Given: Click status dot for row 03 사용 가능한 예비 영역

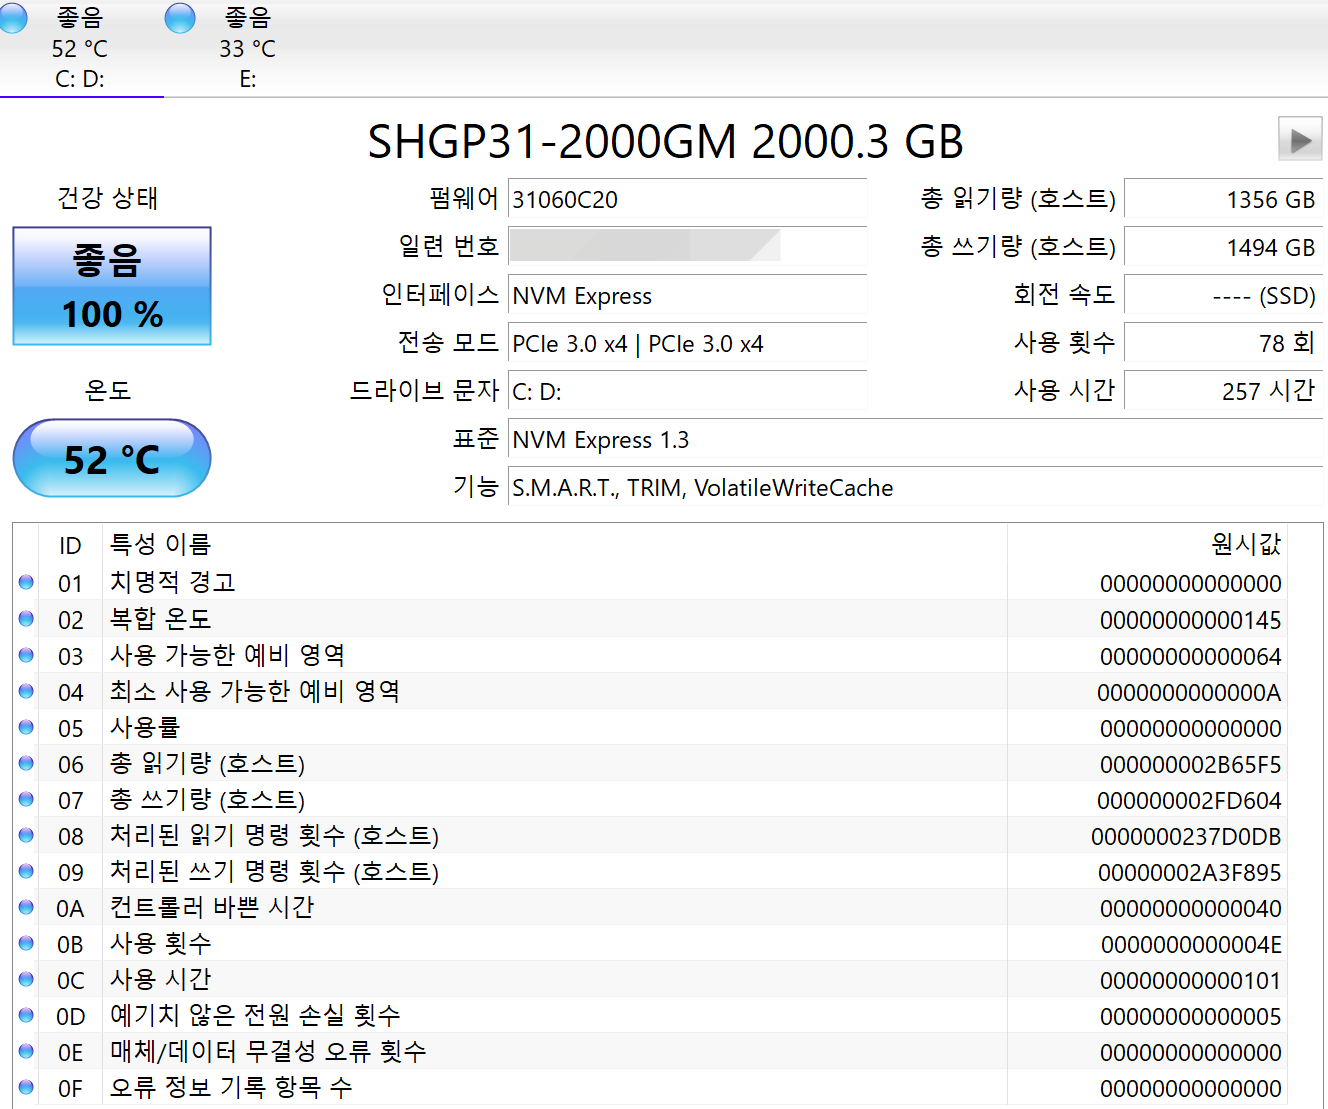Looking at the screenshot, I should click(x=26, y=654).
